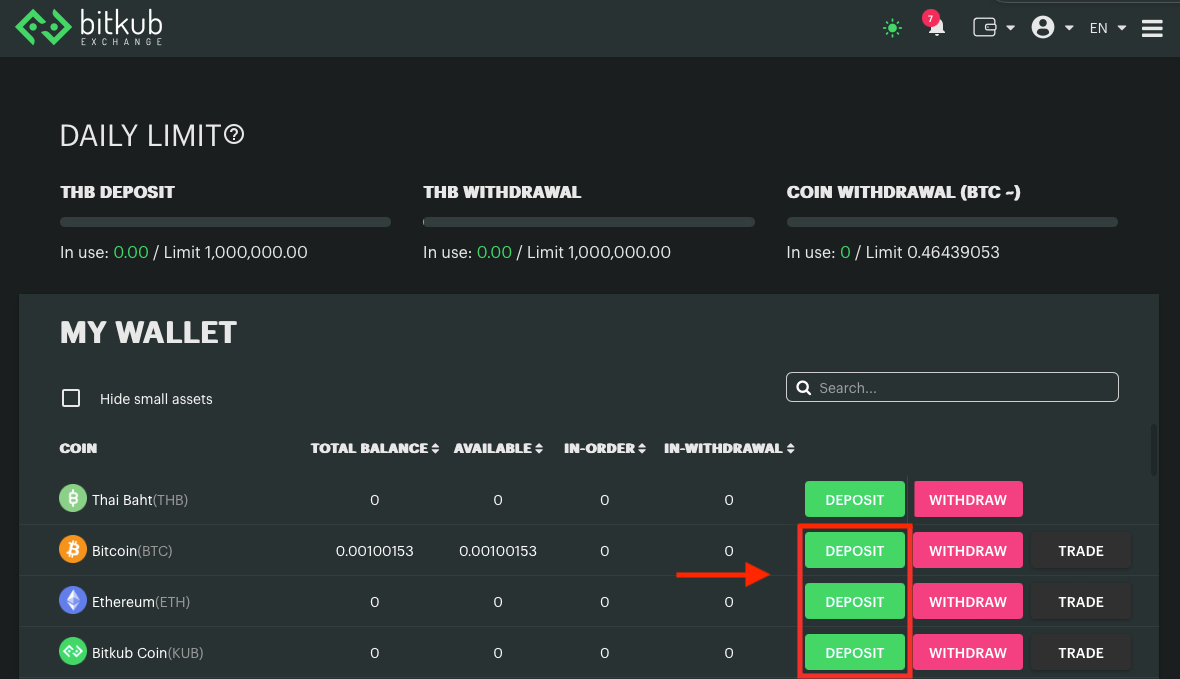The width and height of the screenshot is (1180, 679).
Task: Click the Coin Withdrawal limit progress bar
Action: pyautogui.click(x=952, y=222)
